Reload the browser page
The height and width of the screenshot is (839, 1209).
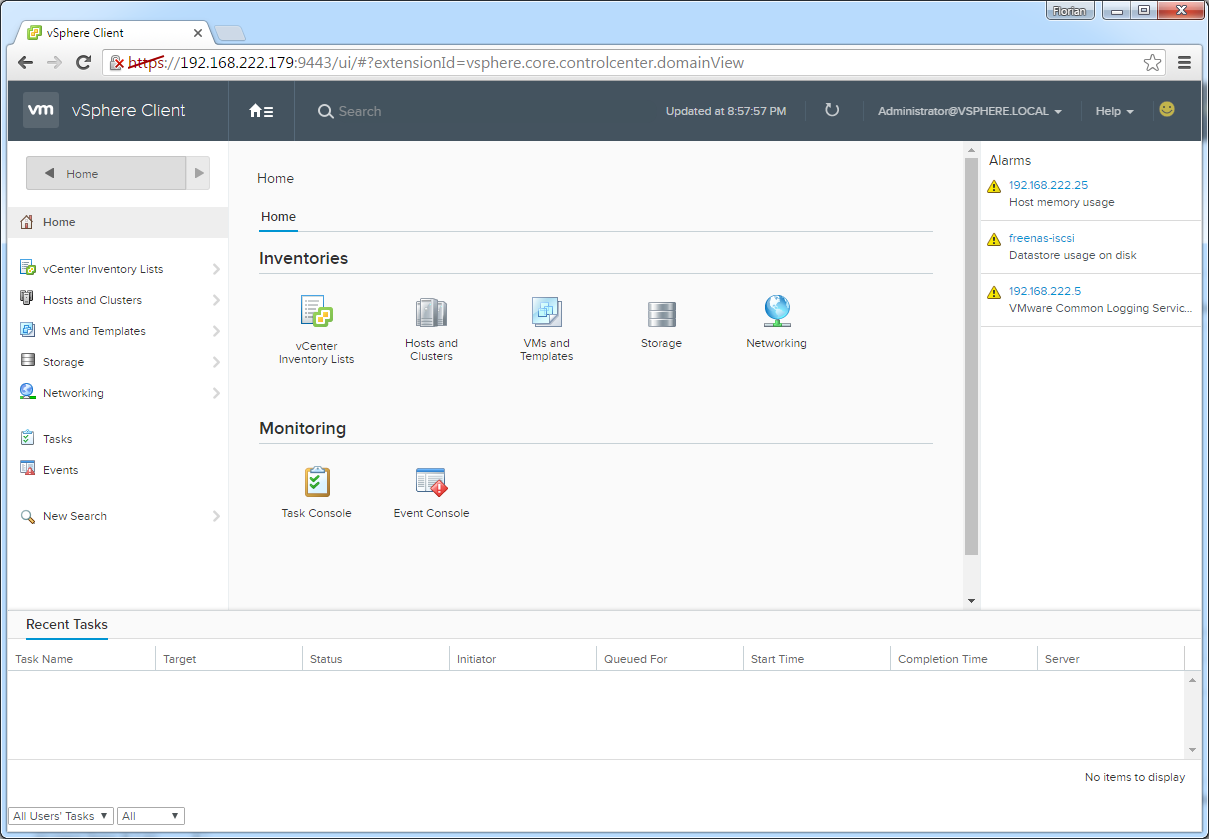(84, 63)
